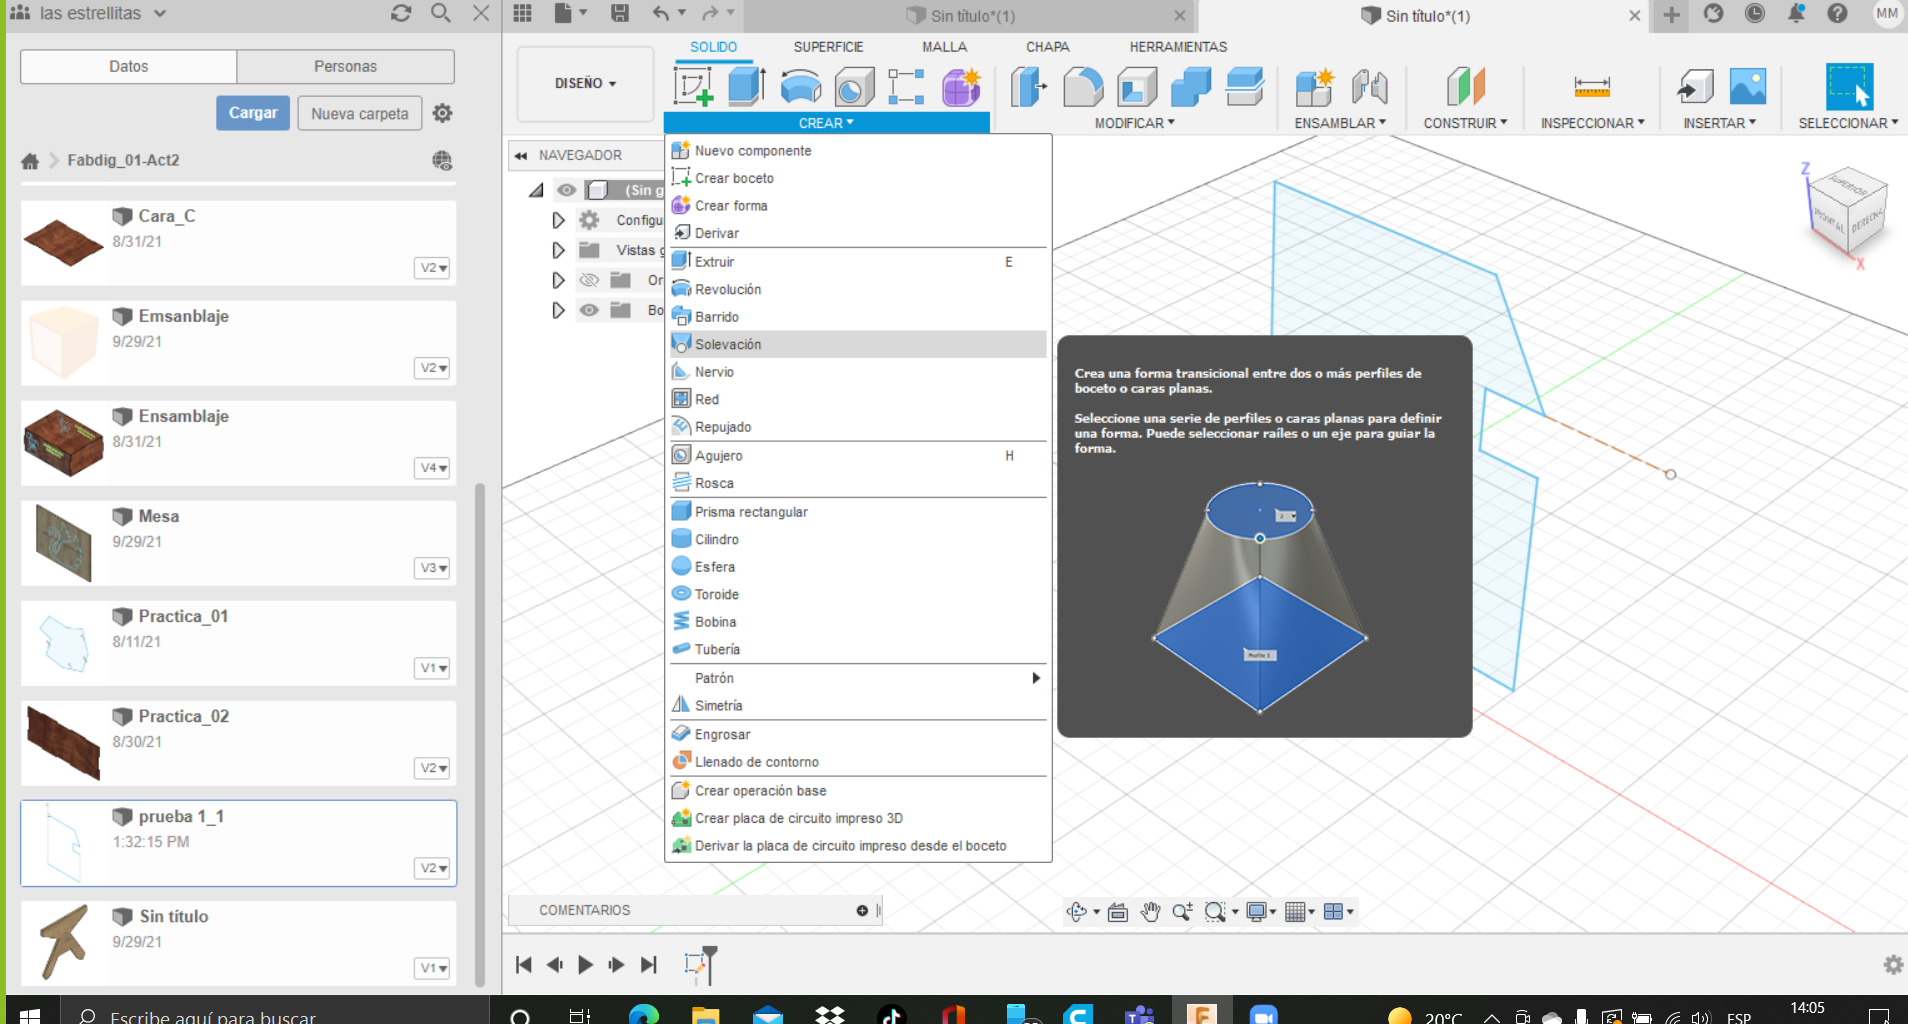Expand the Origin tree node
The width and height of the screenshot is (1908, 1024).
[x=558, y=280]
